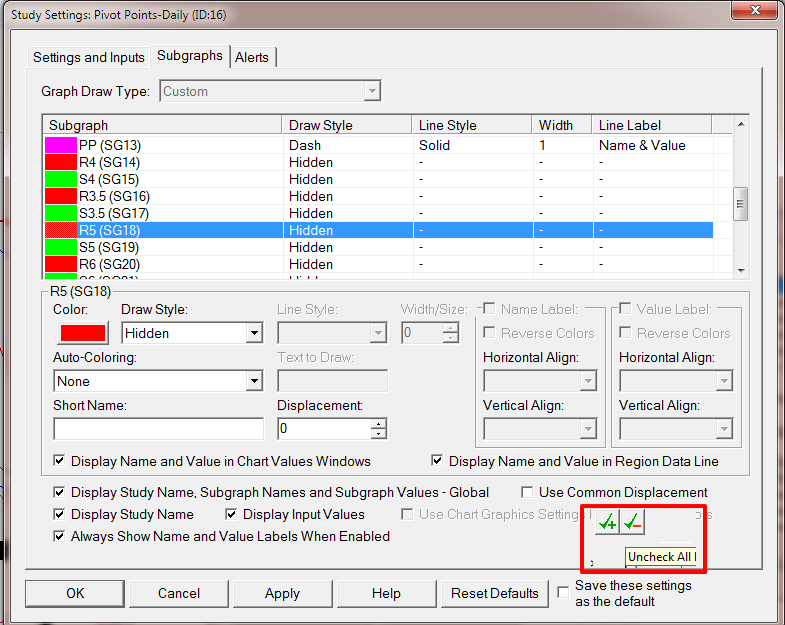Screen dimensions: 785x625
Task: Select the PP (SG13) subgraph row
Action: tap(378, 145)
